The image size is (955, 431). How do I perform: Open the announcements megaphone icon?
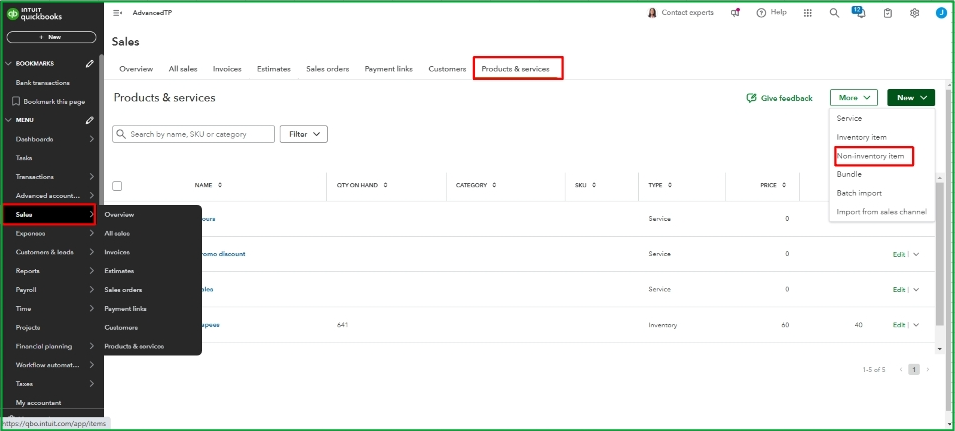click(x=735, y=13)
